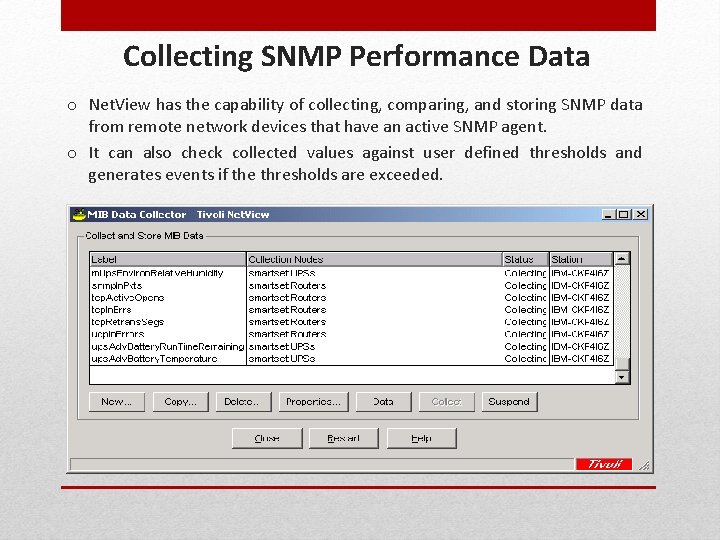The height and width of the screenshot is (540, 720).
Task: Click the Collecting status for tcpInErrs
Action: coord(525,310)
